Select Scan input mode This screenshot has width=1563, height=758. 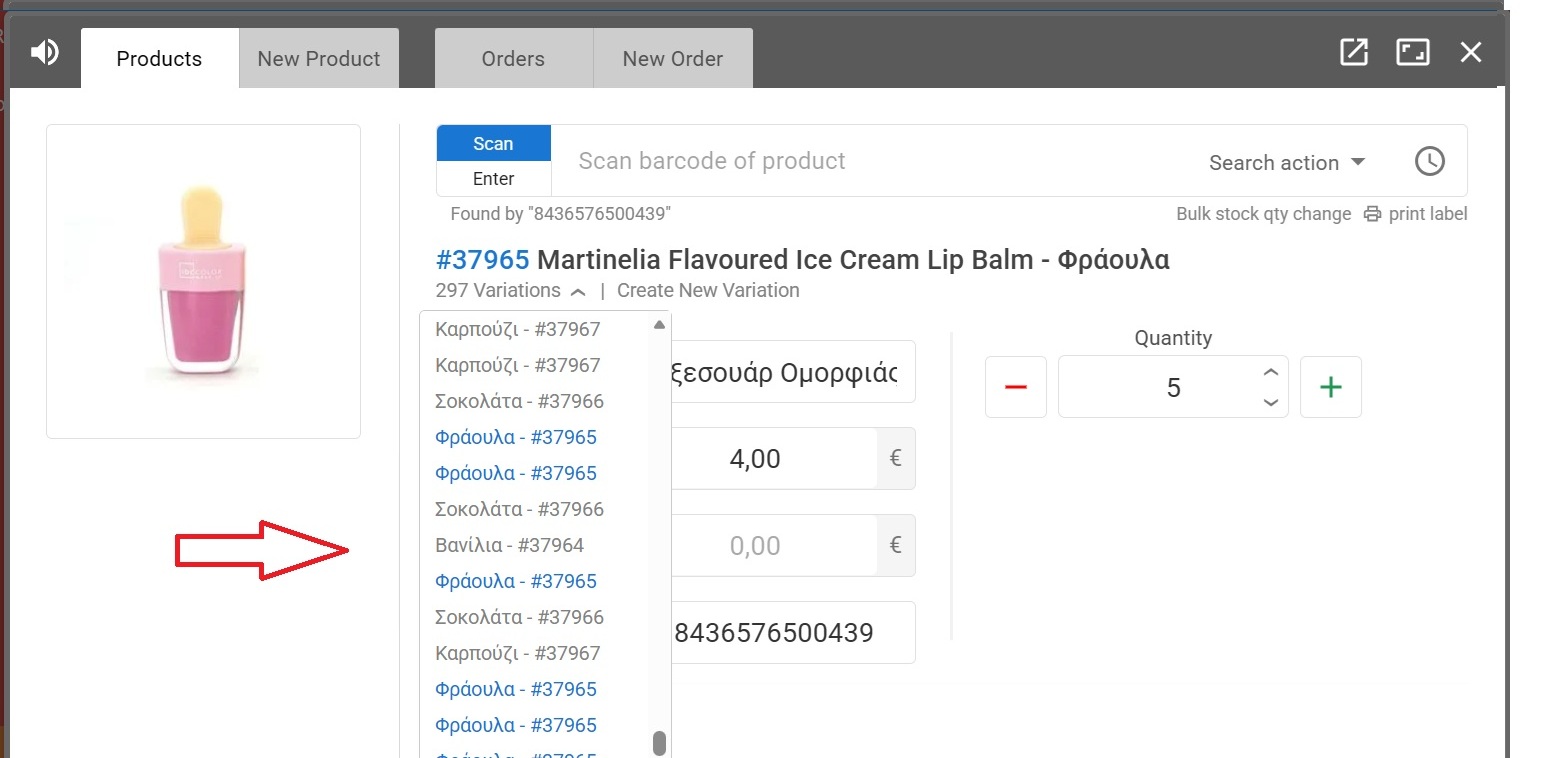493,144
